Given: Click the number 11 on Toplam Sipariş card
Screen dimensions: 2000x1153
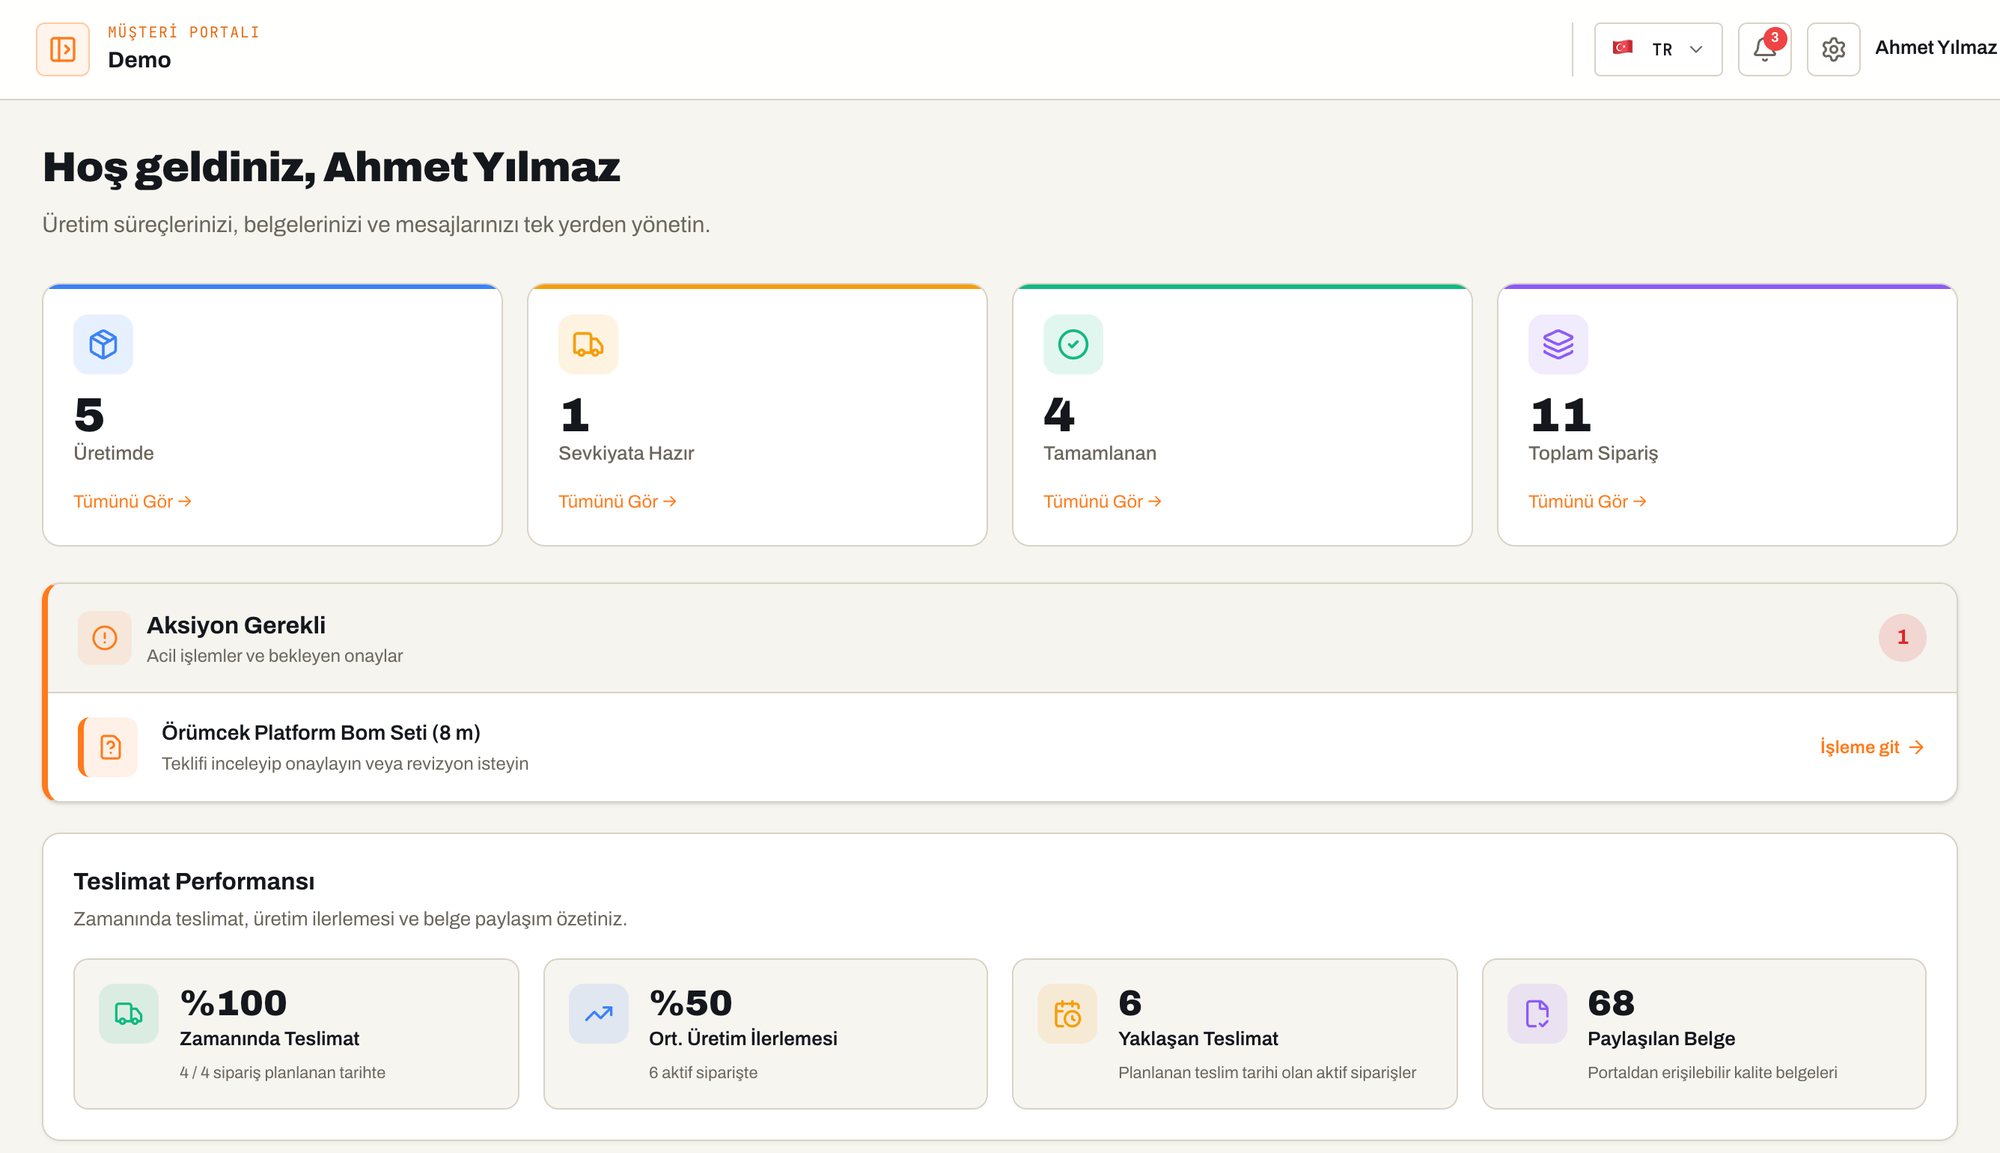Looking at the screenshot, I should (1560, 415).
